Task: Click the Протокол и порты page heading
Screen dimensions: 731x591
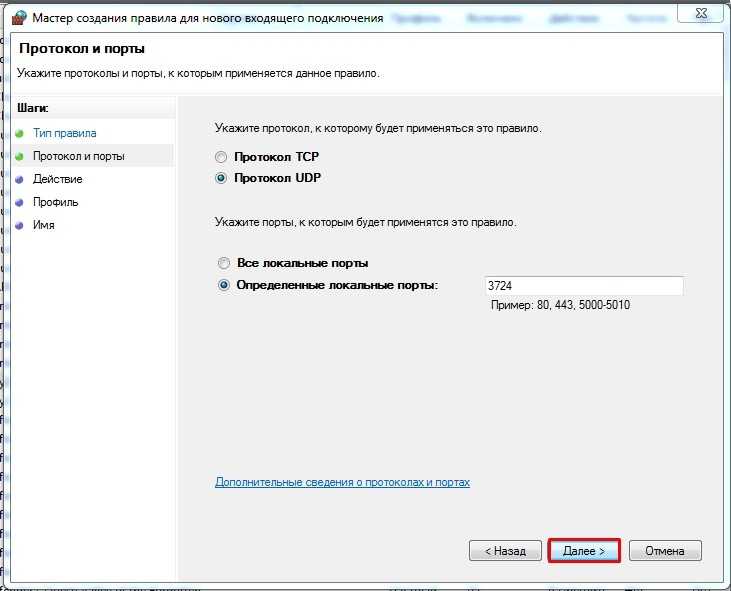Action: pos(82,49)
